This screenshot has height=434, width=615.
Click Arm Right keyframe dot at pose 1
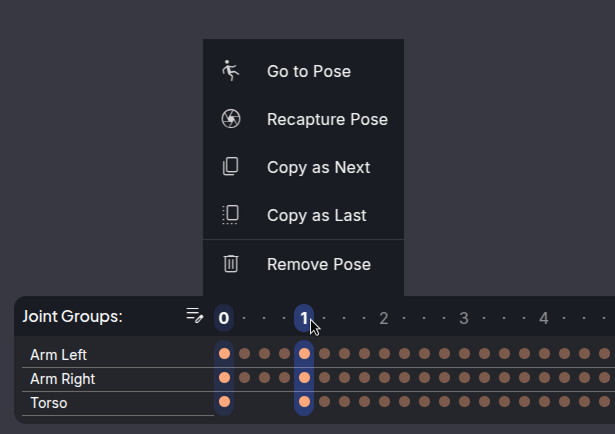pos(304,378)
